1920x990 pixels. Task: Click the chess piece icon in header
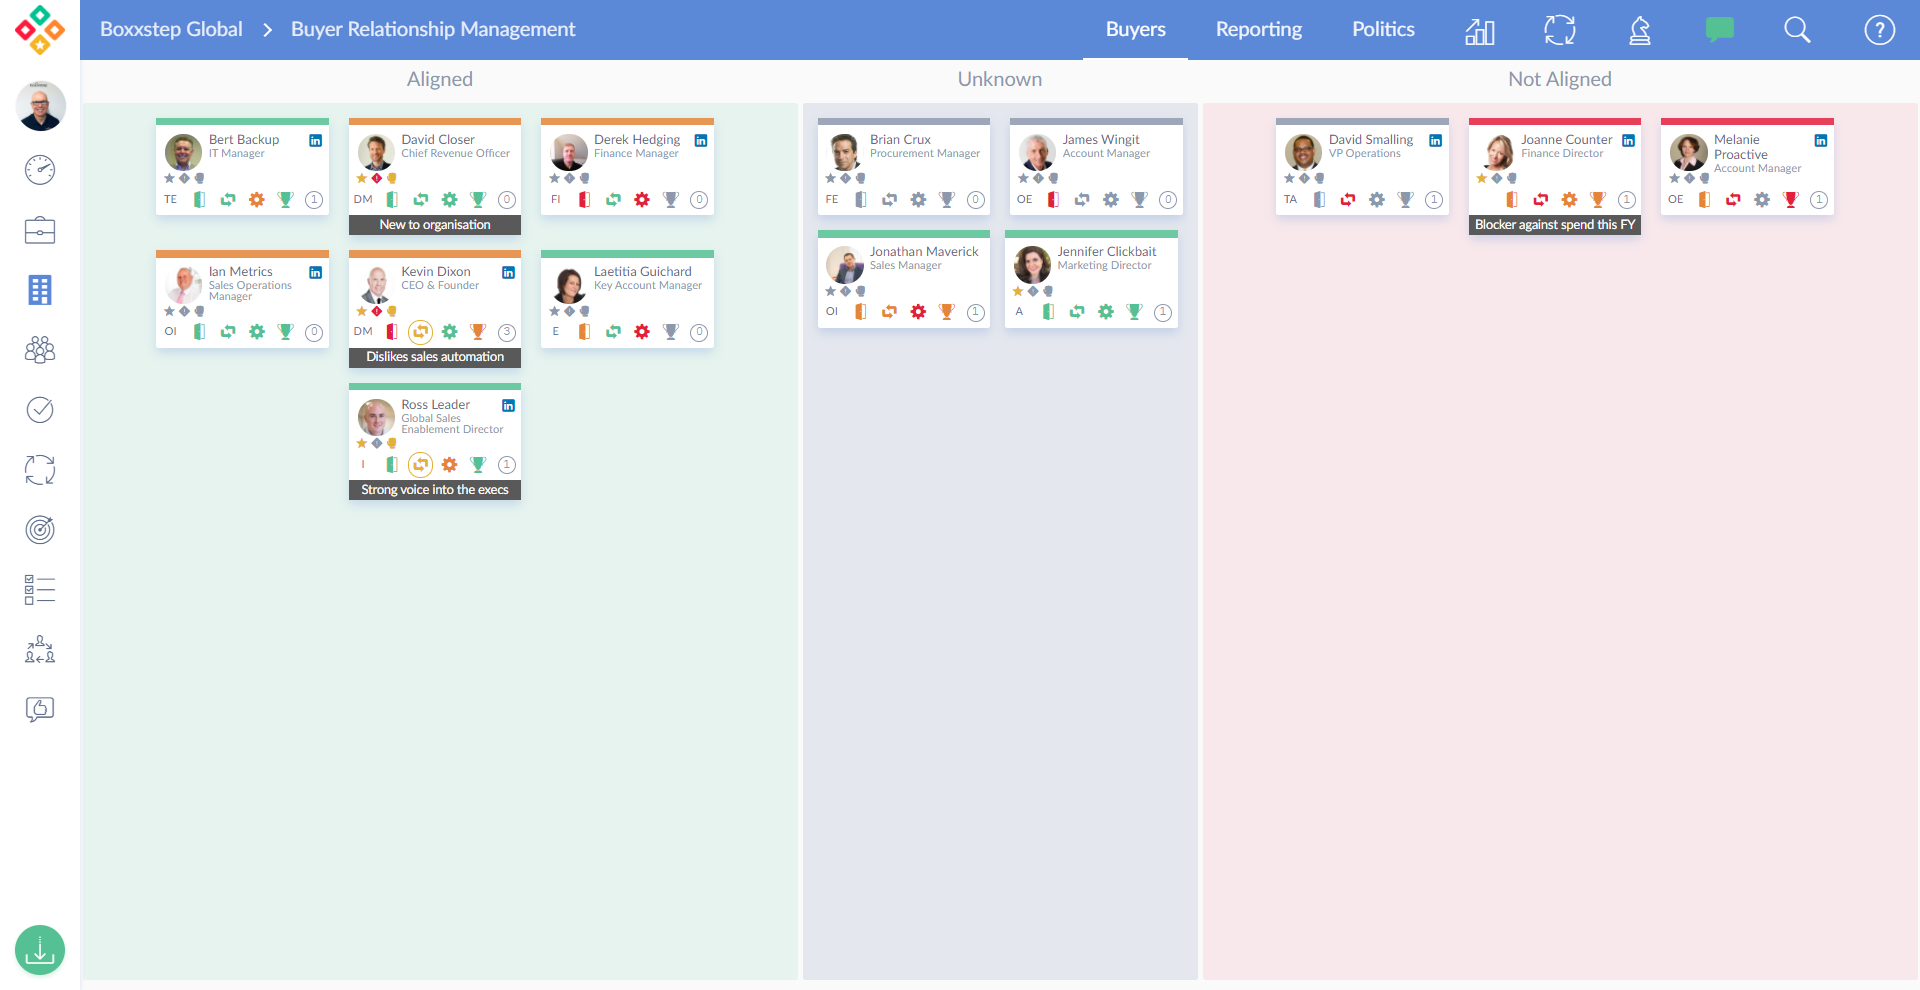[x=1640, y=30]
